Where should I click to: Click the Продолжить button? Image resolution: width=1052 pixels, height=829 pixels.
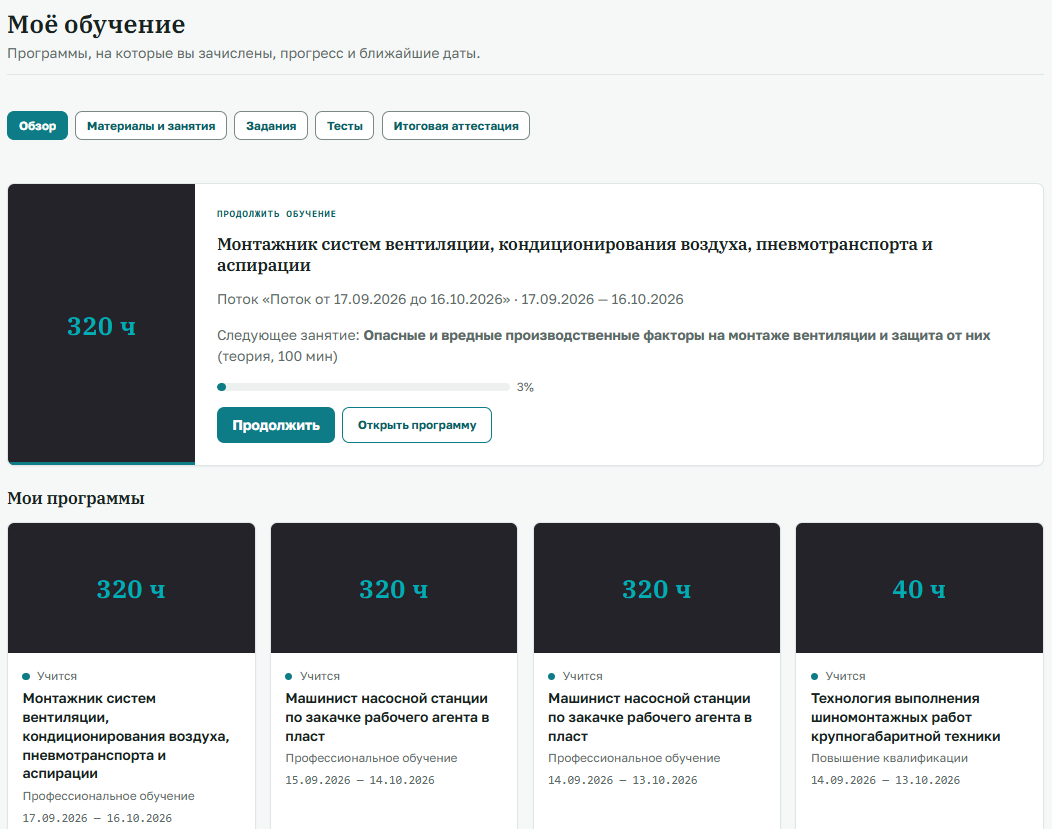point(276,425)
